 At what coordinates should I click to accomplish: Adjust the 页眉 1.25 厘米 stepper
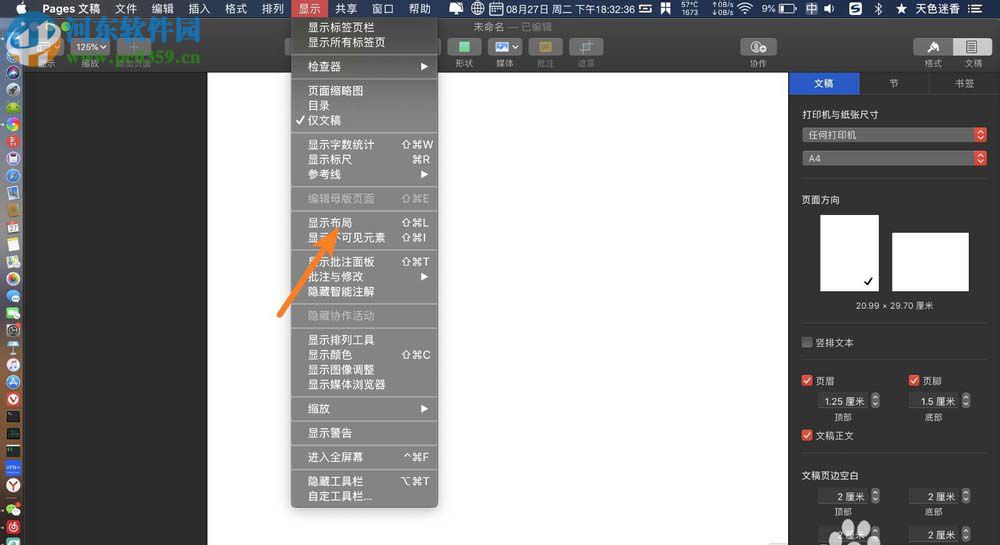(x=875, y=400)
